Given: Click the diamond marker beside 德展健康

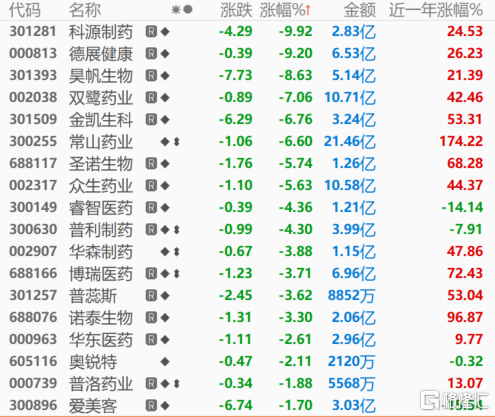Looking at the screenshot, I should point(165,54).
